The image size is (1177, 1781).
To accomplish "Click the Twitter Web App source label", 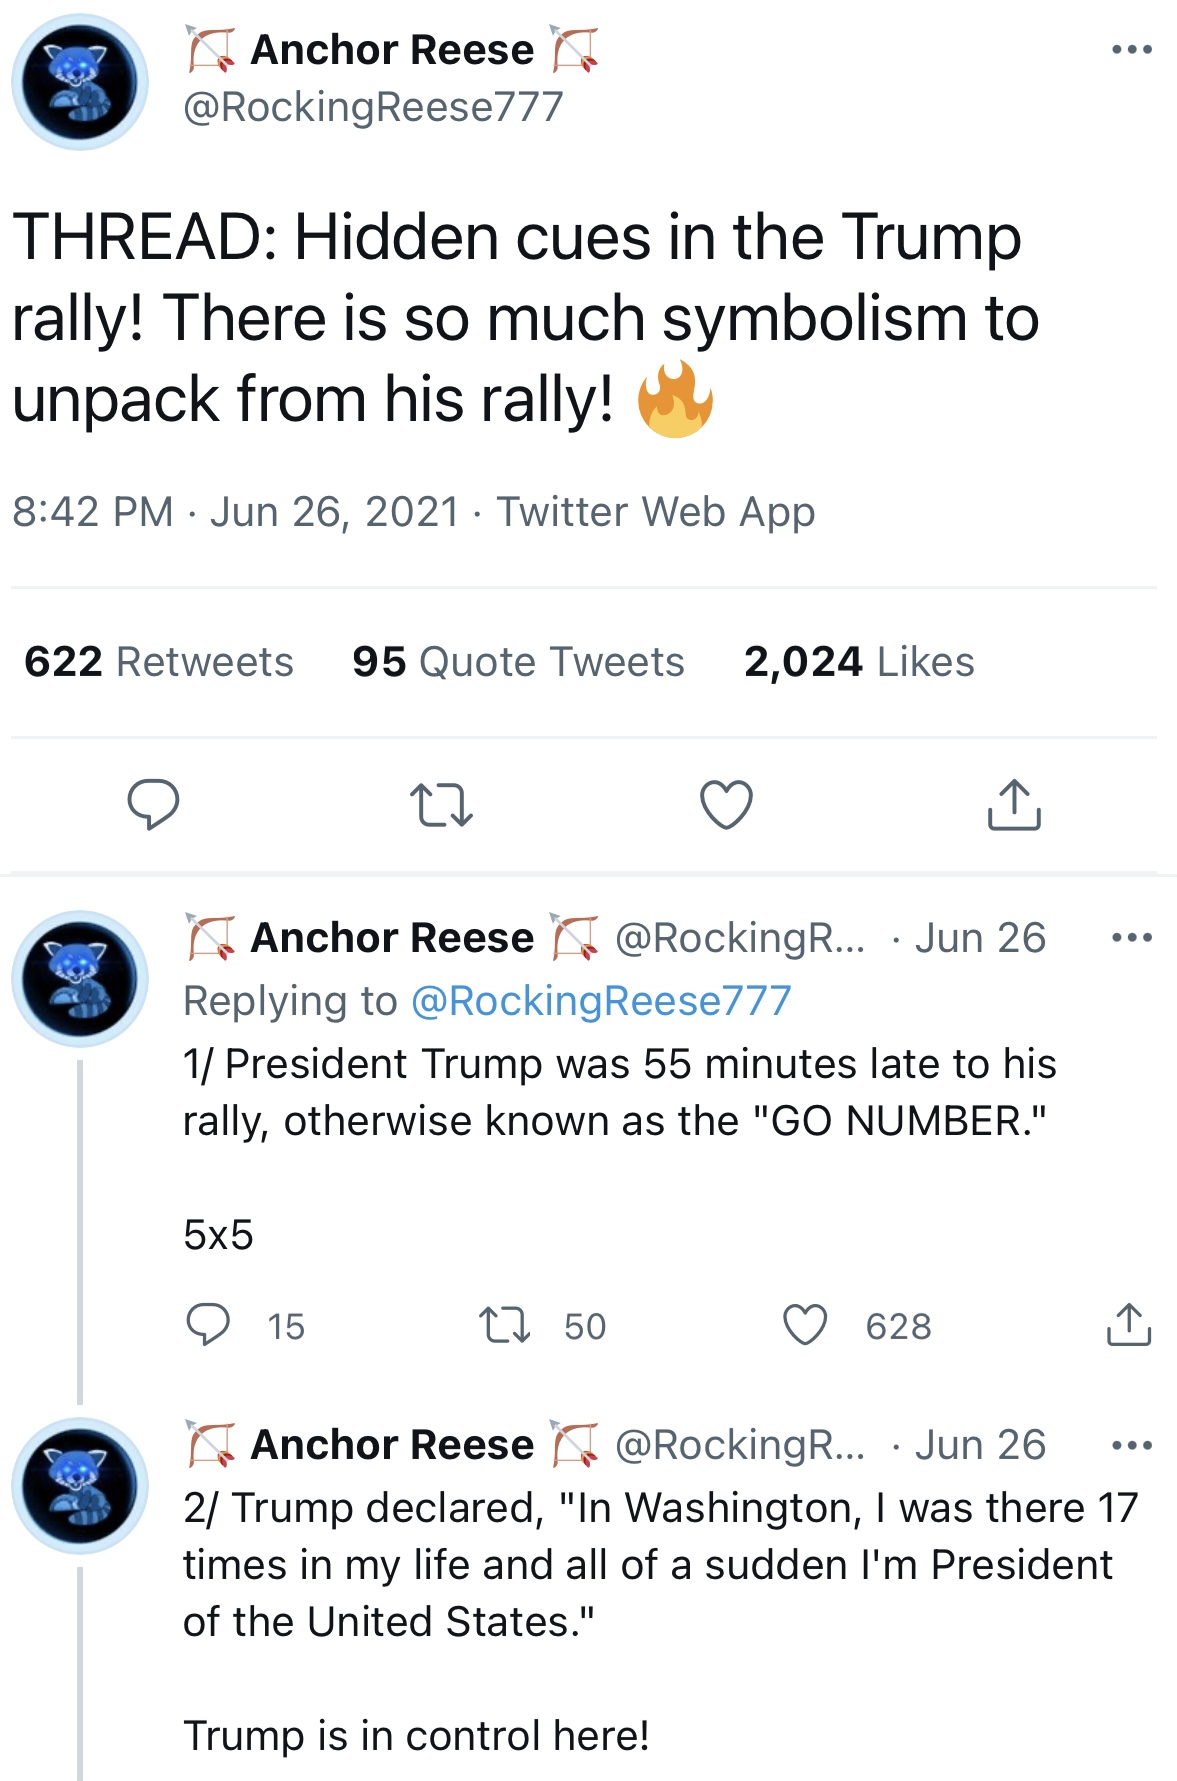I will 656,512.
